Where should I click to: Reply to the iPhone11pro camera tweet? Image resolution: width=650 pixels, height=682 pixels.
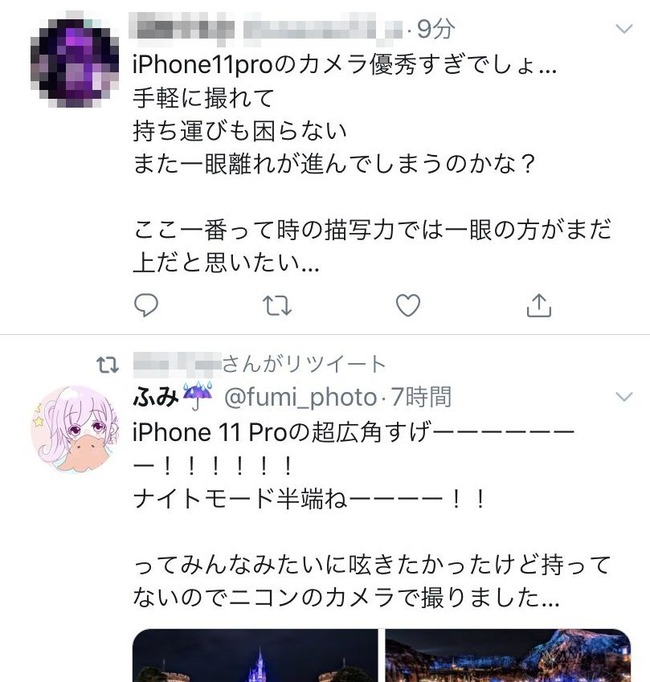[x=146, y=305]
